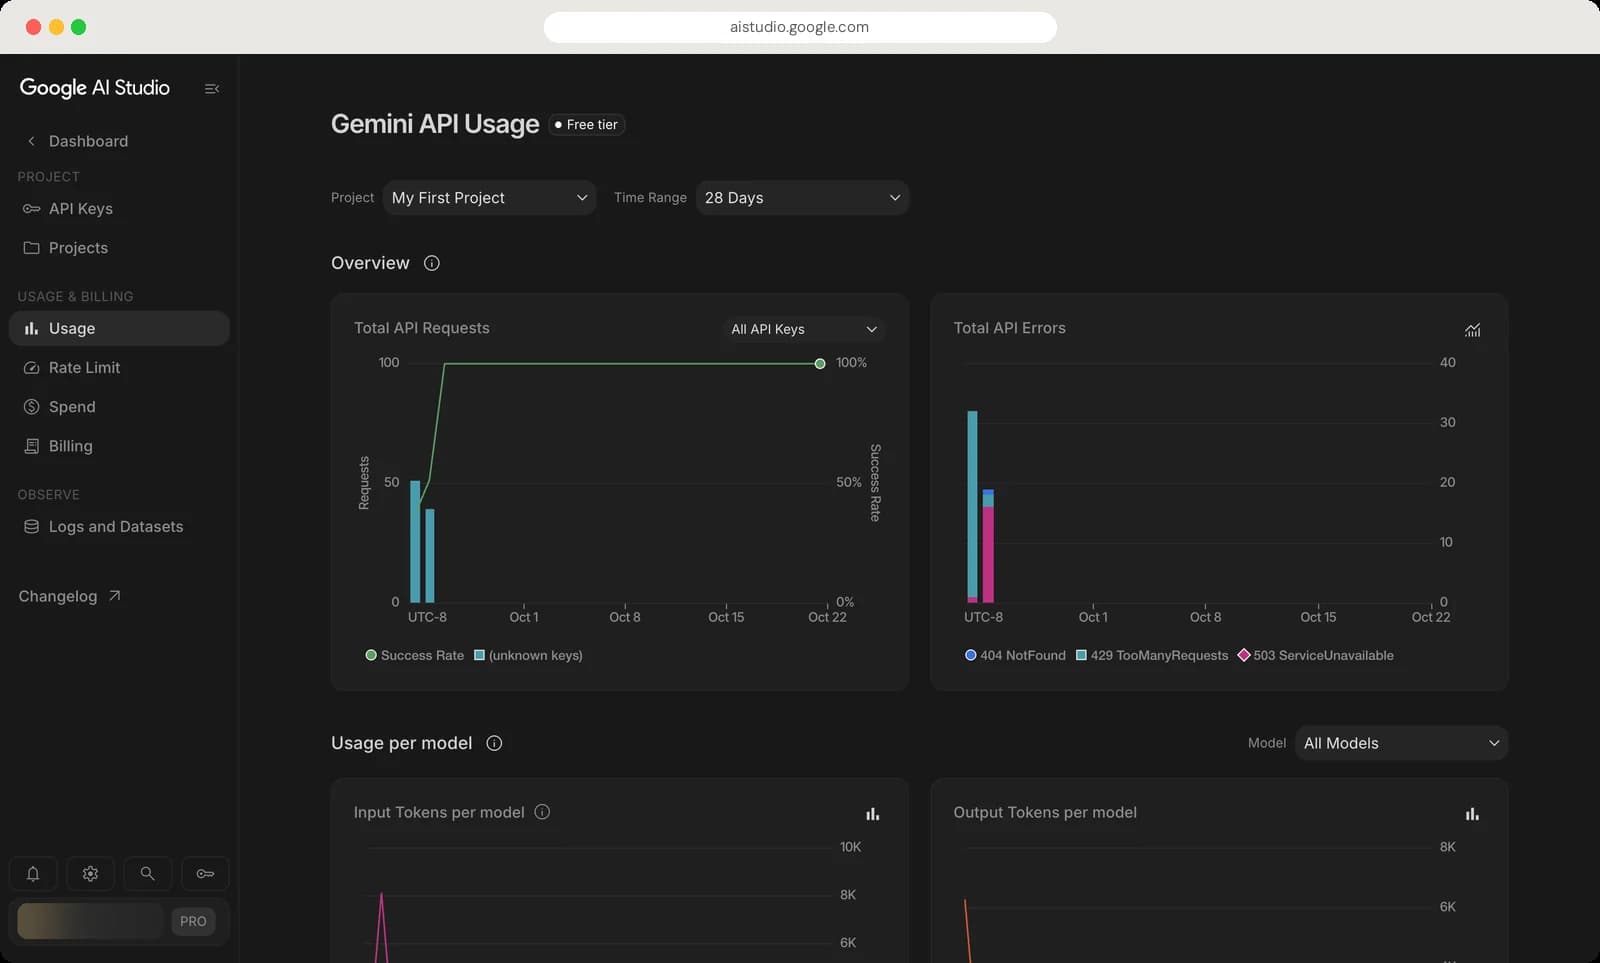Screen dimensions: 1600x963
Task: Toggle 404 NotFound legend entry
Action: coord(1015,656)
